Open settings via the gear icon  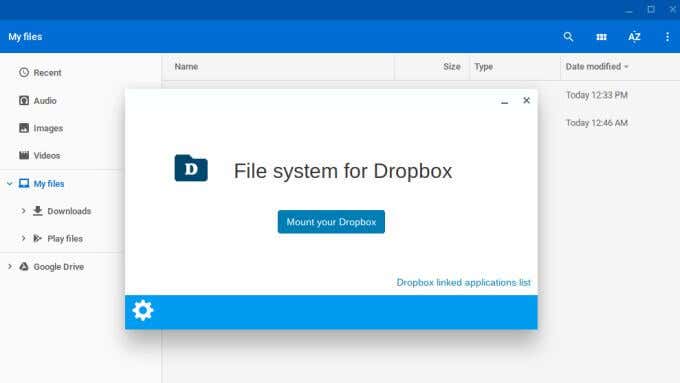[143, 311]
